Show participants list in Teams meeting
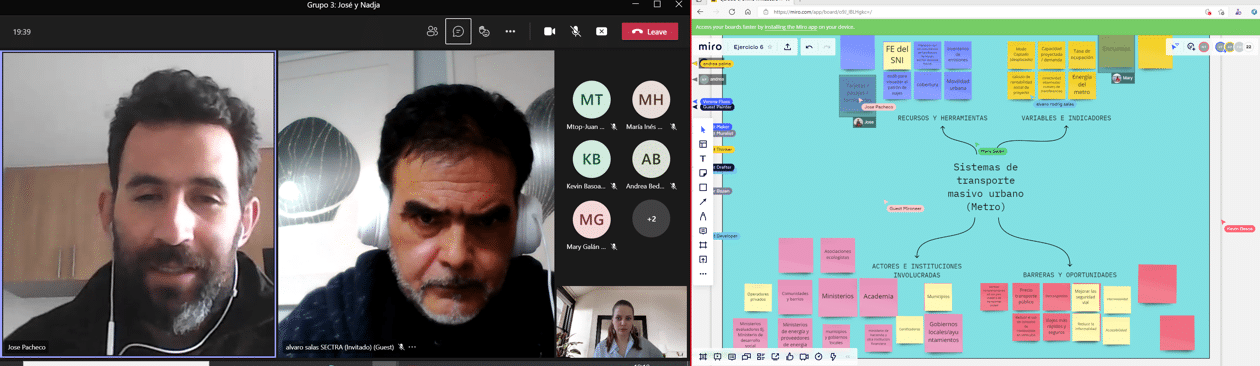The height and width of the screenshot is (366, 1260). pyautogui.click(x=432, y=31)
